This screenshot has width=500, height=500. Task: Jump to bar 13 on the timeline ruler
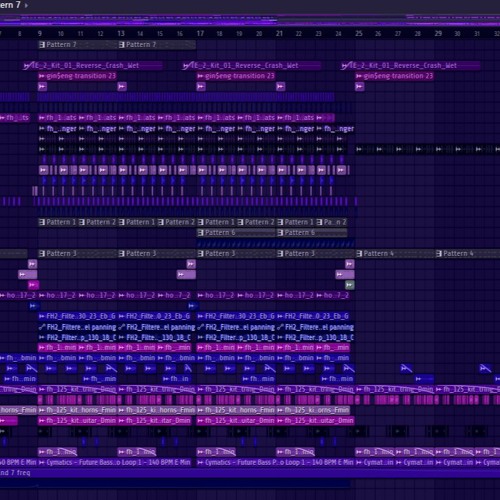pos(121,33)
